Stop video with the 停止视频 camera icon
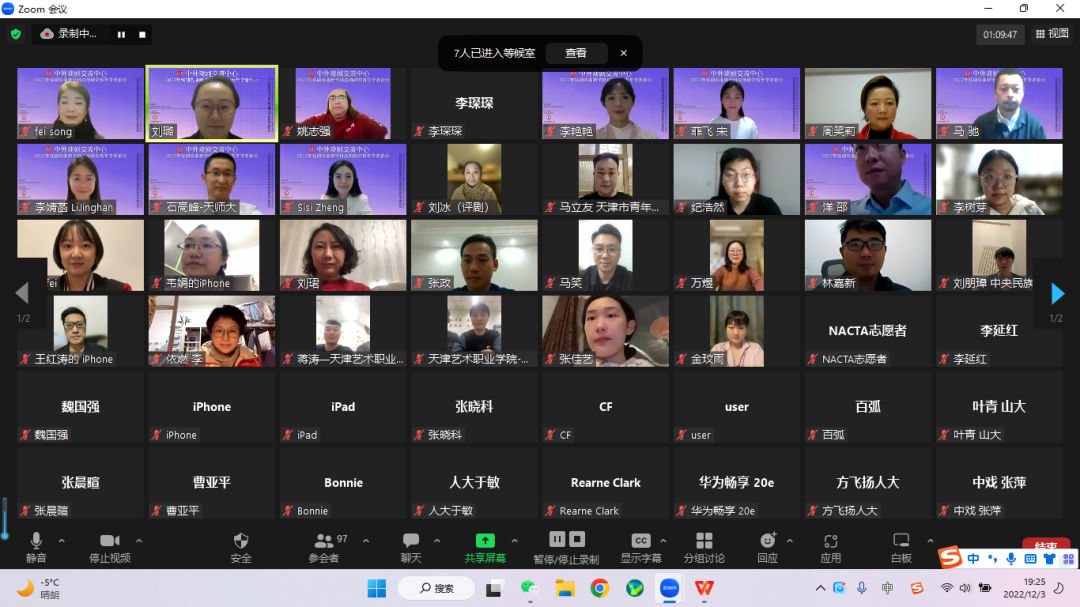The height and width of the screenshot is (607, 1080). [x=110, y=542]
